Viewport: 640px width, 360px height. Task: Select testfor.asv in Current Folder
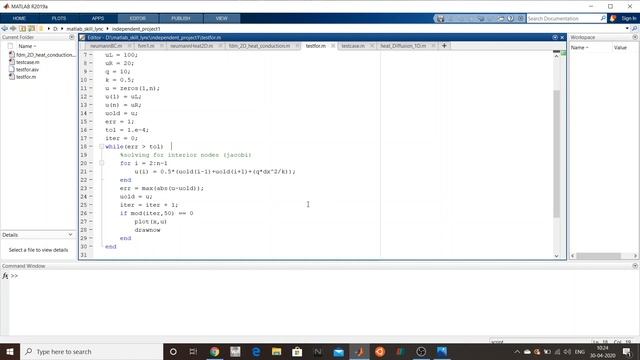27,69
